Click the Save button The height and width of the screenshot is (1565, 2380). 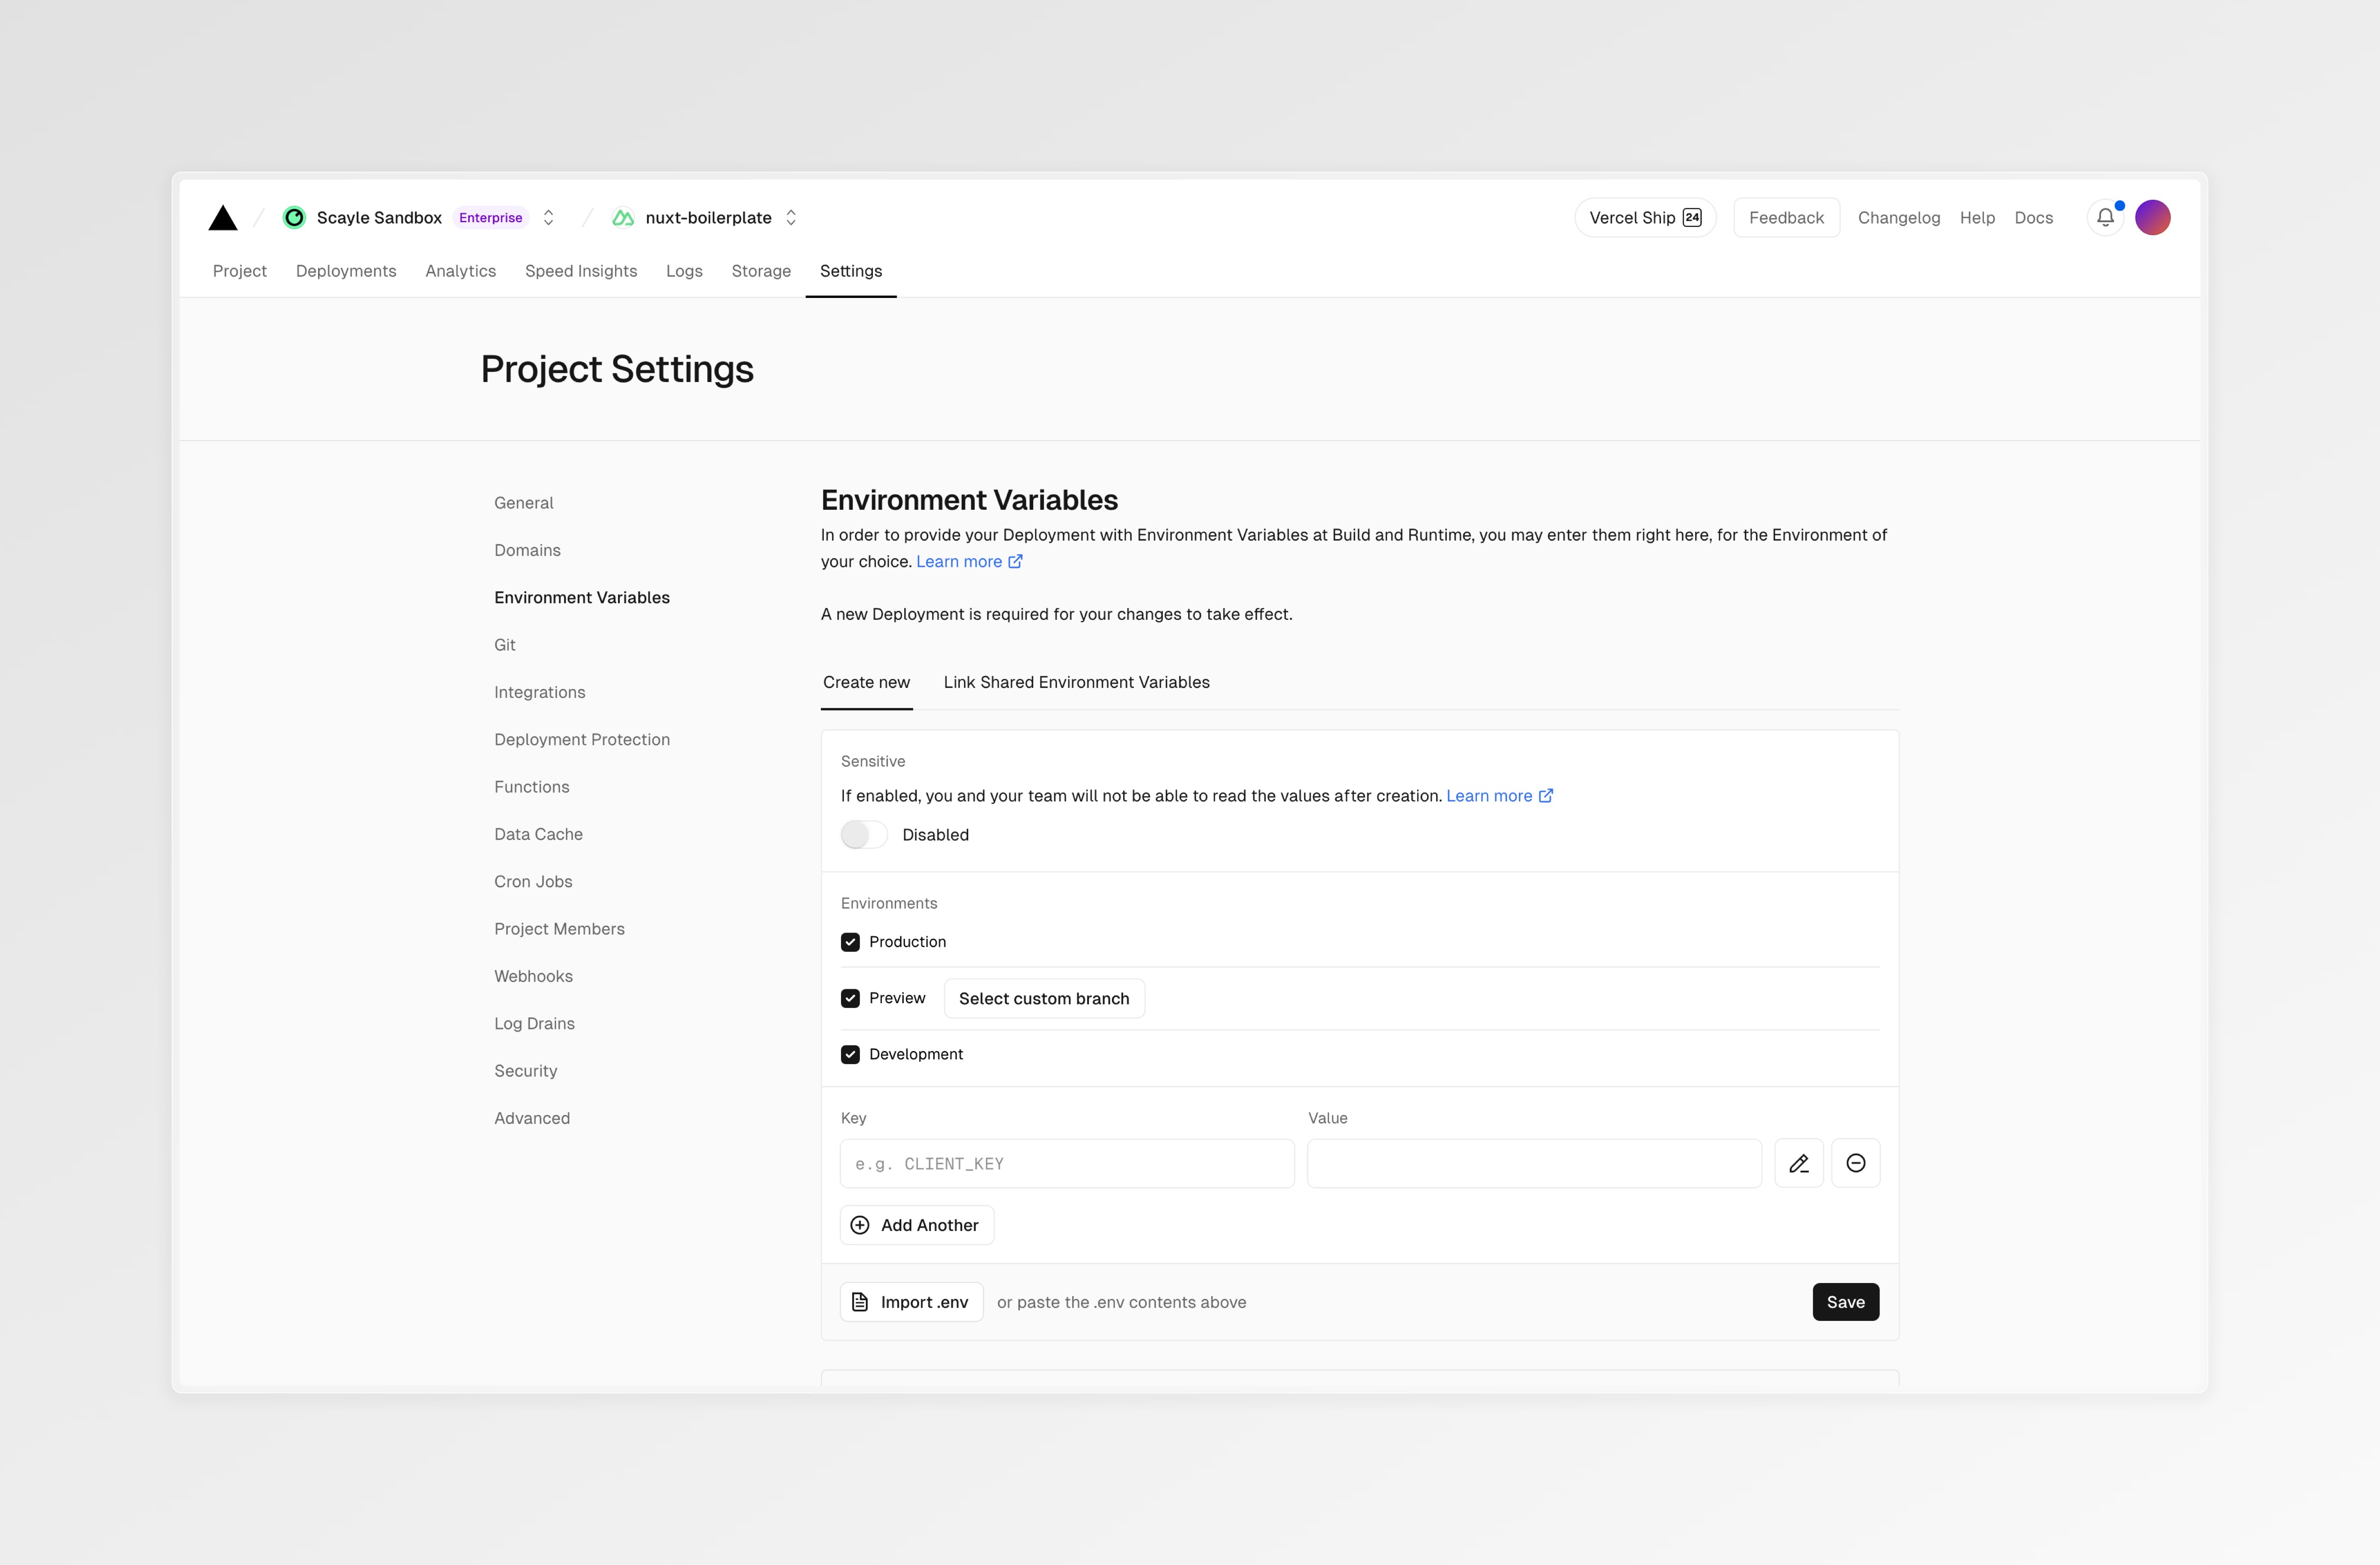point(1845,1302)
